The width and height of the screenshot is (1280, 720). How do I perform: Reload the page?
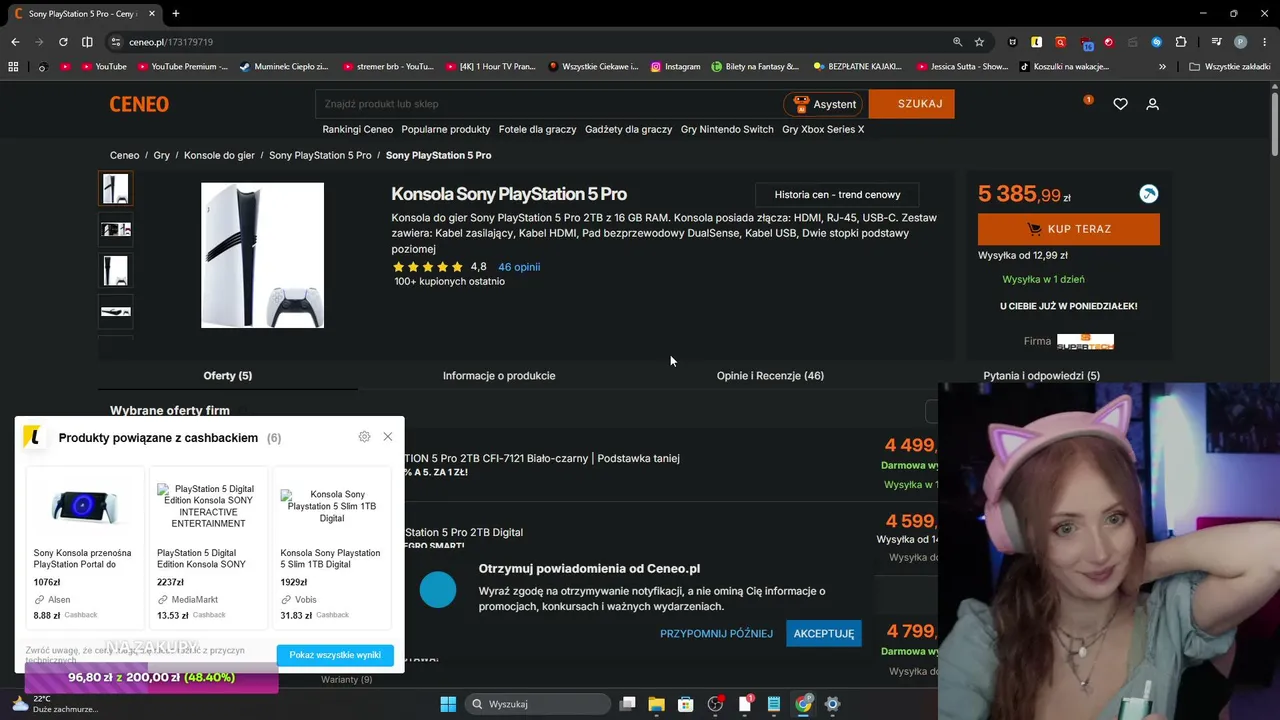point(63,42)
